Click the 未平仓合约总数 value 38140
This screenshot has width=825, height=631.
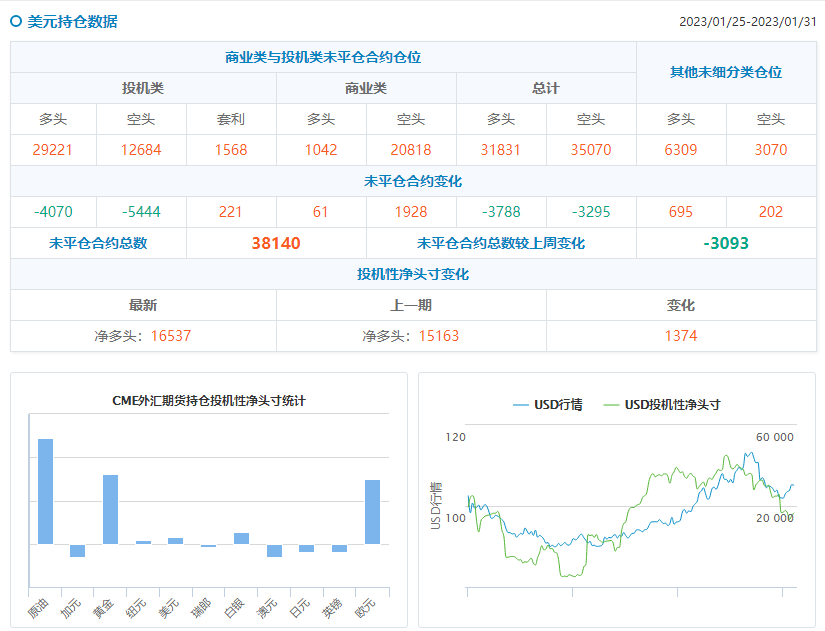276,243
